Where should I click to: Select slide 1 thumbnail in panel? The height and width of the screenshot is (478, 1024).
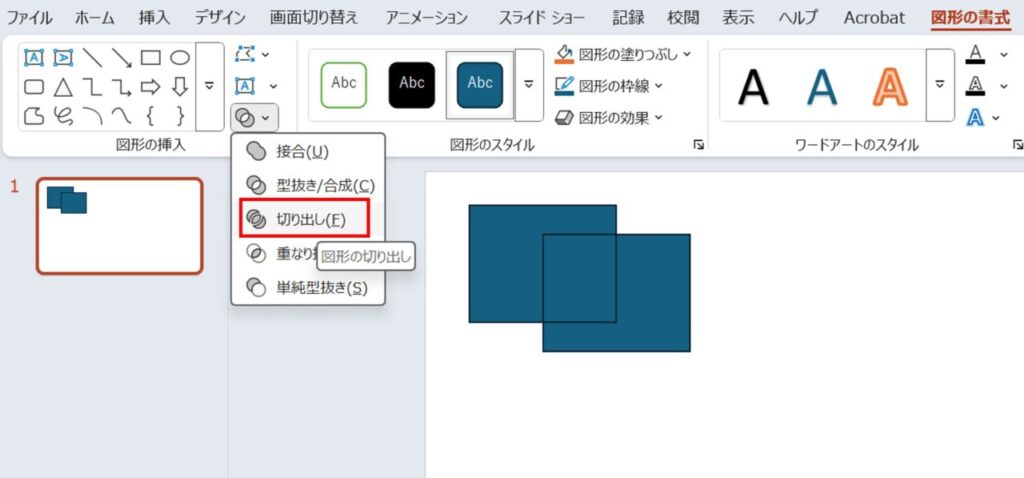(x=120, y=226)
